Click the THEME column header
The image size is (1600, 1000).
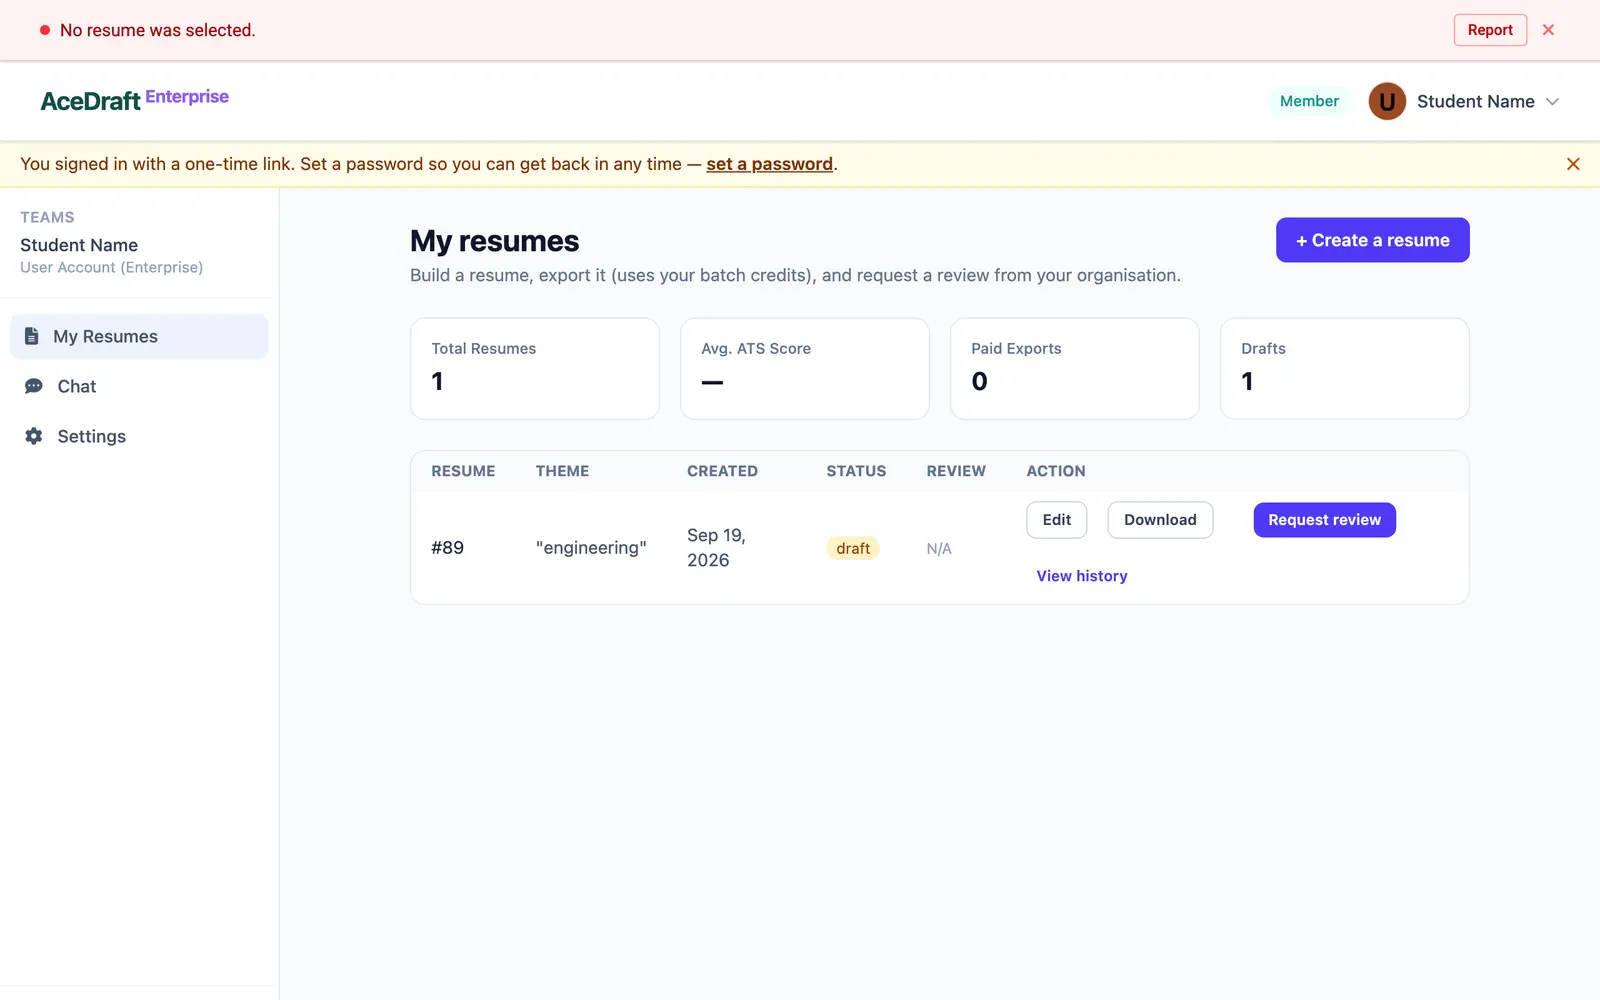coord(562,471)
